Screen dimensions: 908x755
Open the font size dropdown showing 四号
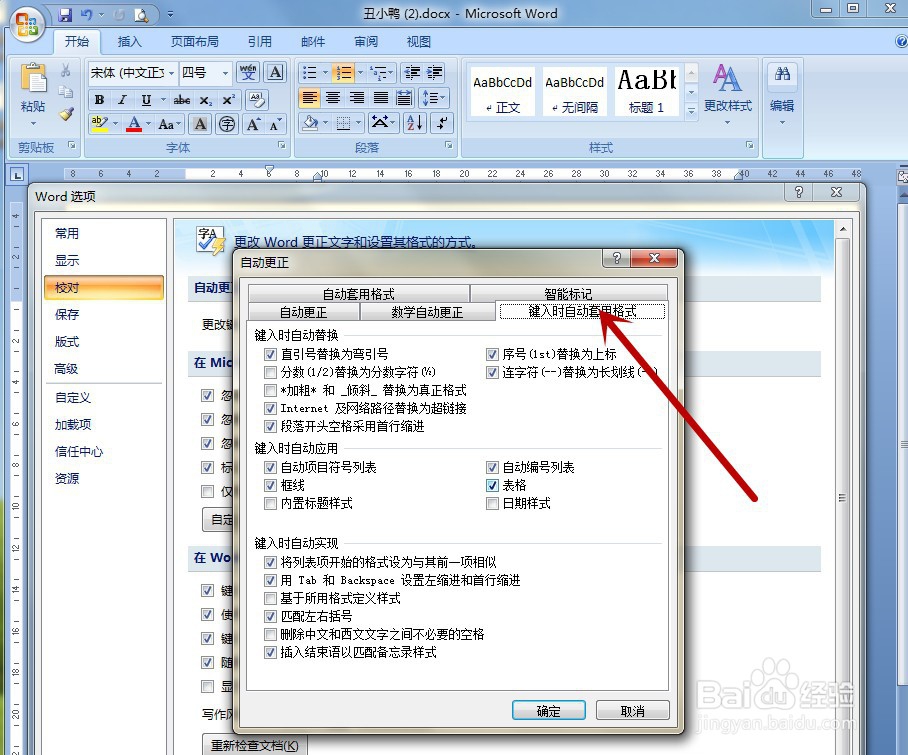point(224,73)
